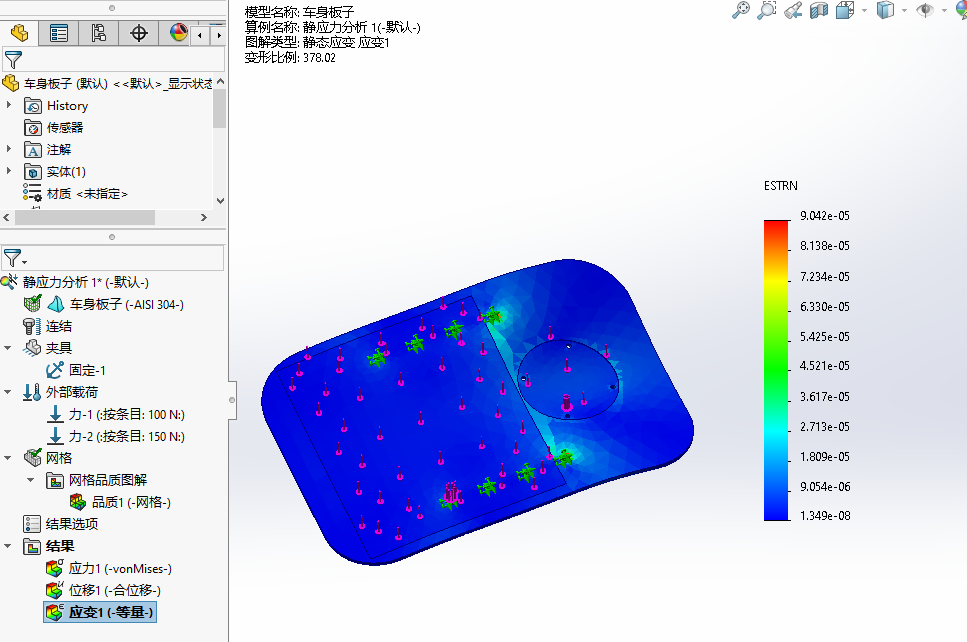Expand the History folder
The image size is (967, 642).
pyautogui.click(x=9, y=105)
